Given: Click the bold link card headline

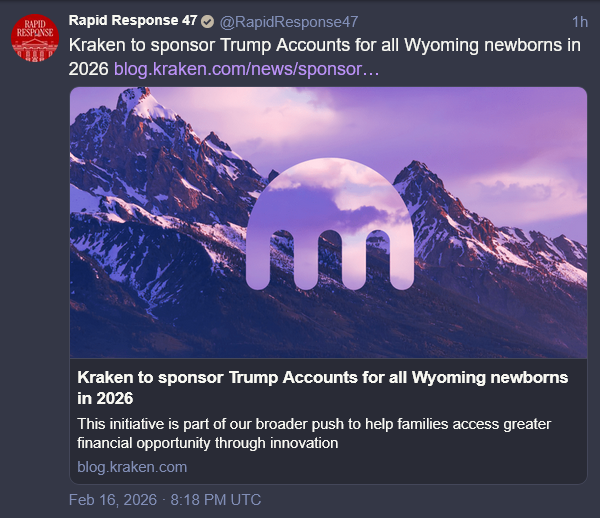Looking at the screenshot, I should tap(322, 378).
